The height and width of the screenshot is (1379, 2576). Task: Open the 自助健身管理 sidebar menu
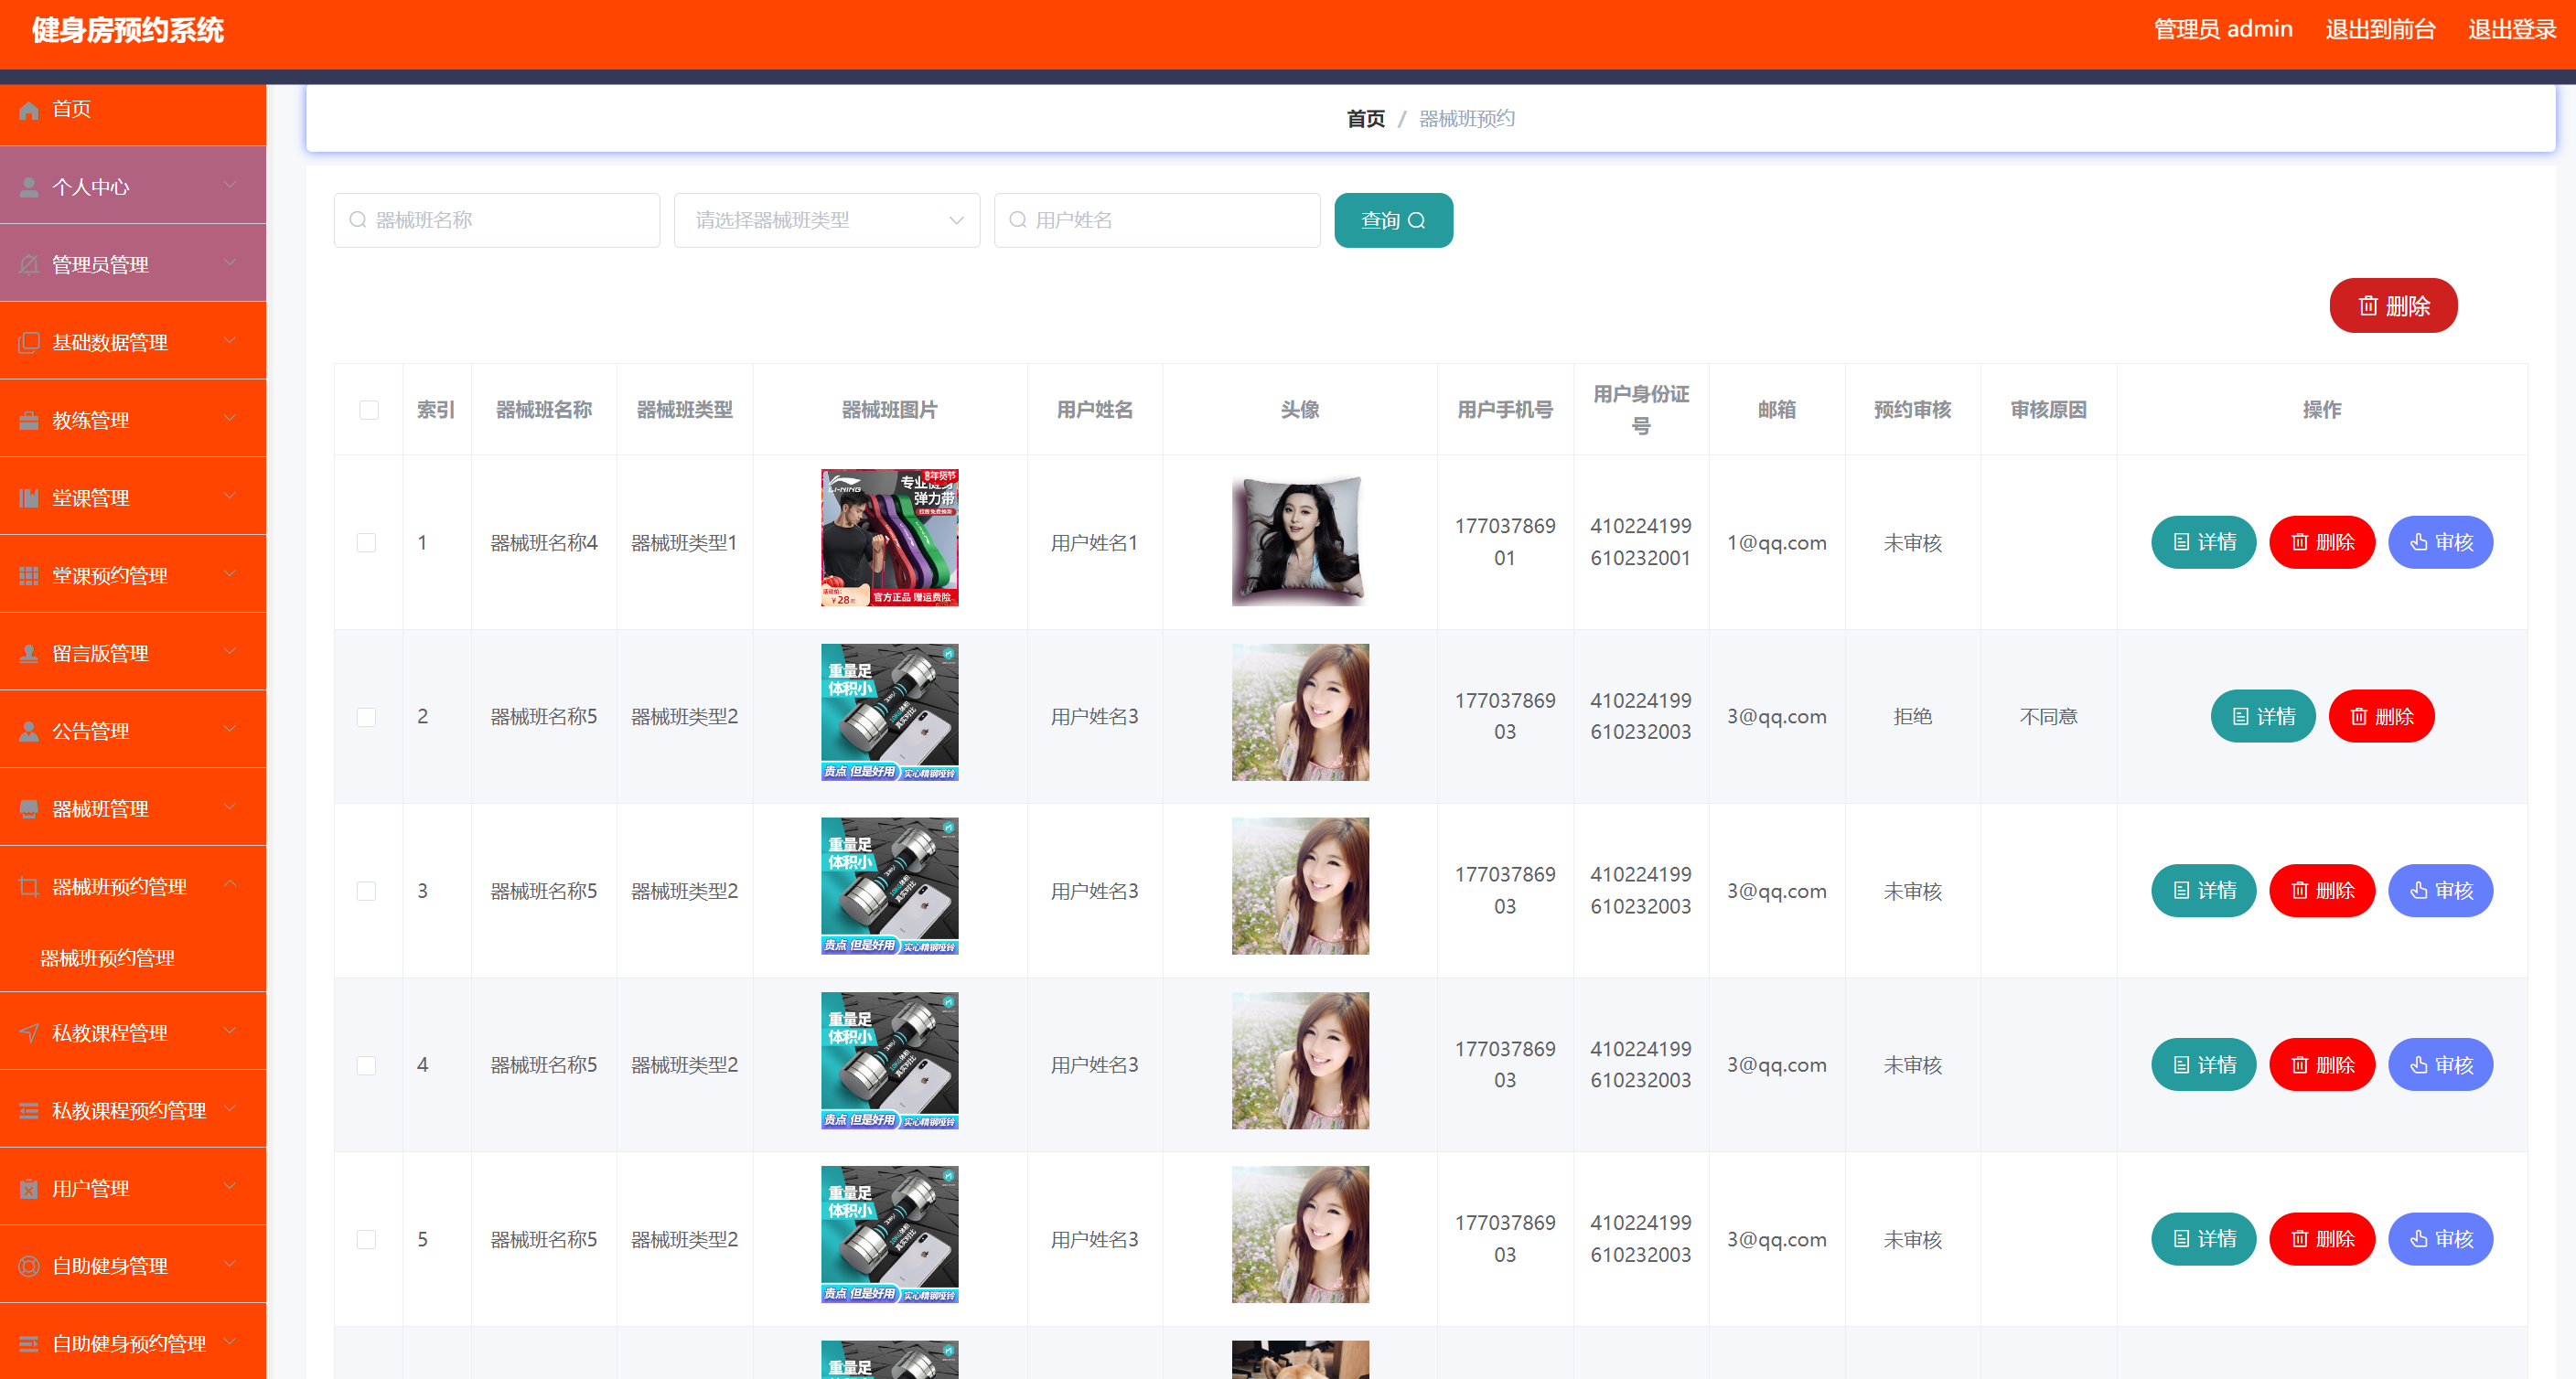click(x=133, y=1266)
